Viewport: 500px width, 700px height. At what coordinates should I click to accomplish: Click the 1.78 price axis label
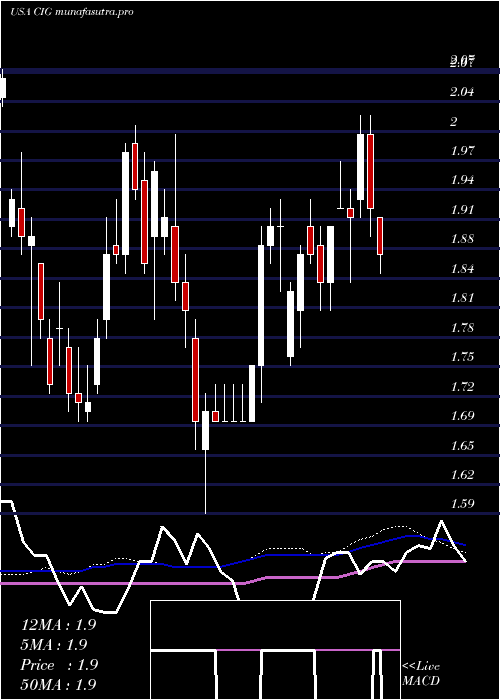[462, 328]
